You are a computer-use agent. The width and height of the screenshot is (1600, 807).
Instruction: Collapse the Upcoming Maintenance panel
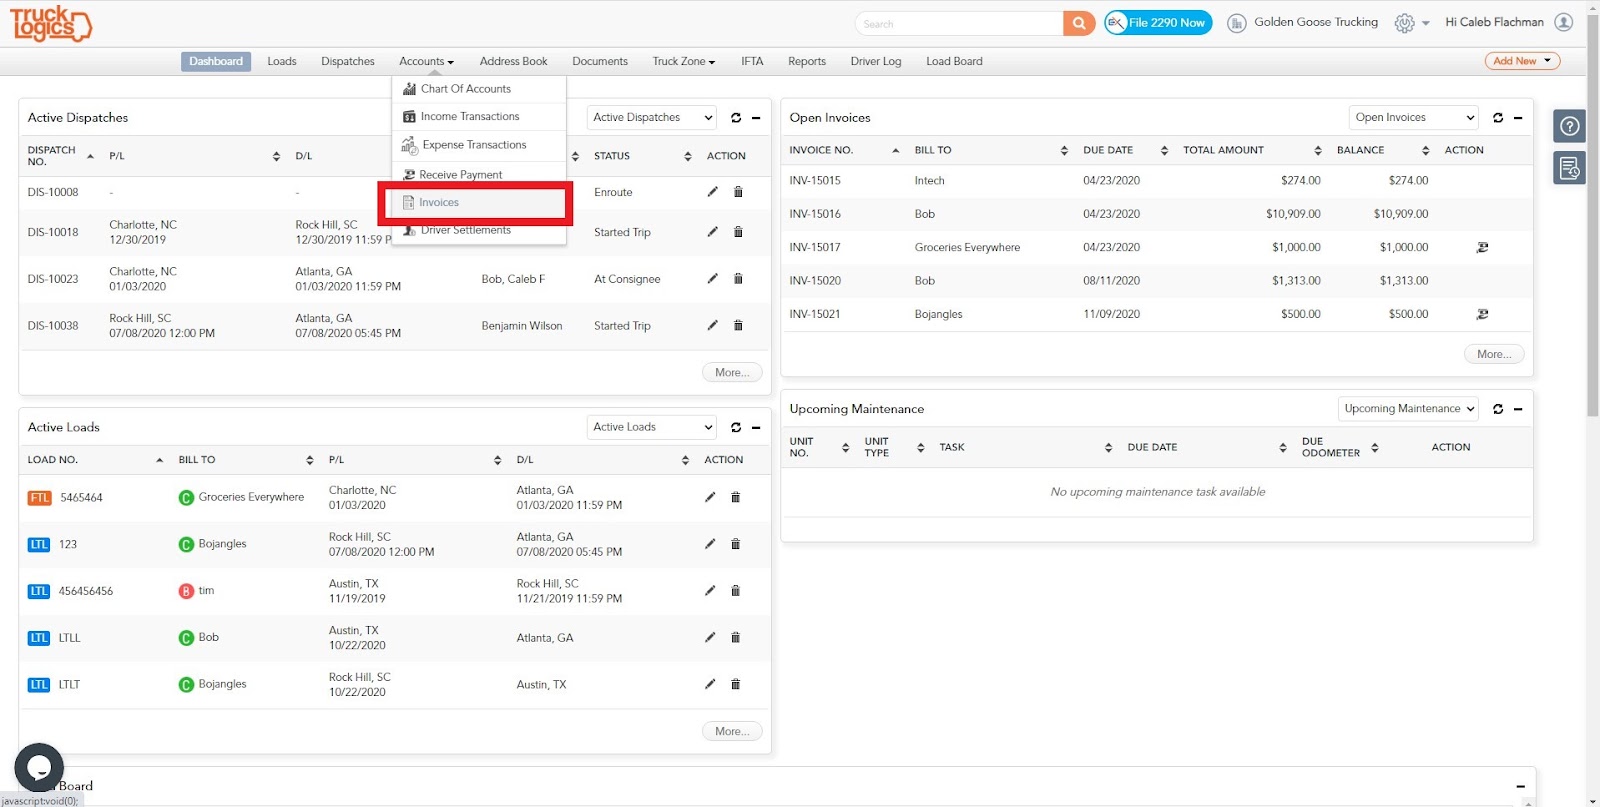click(1518, 409)
